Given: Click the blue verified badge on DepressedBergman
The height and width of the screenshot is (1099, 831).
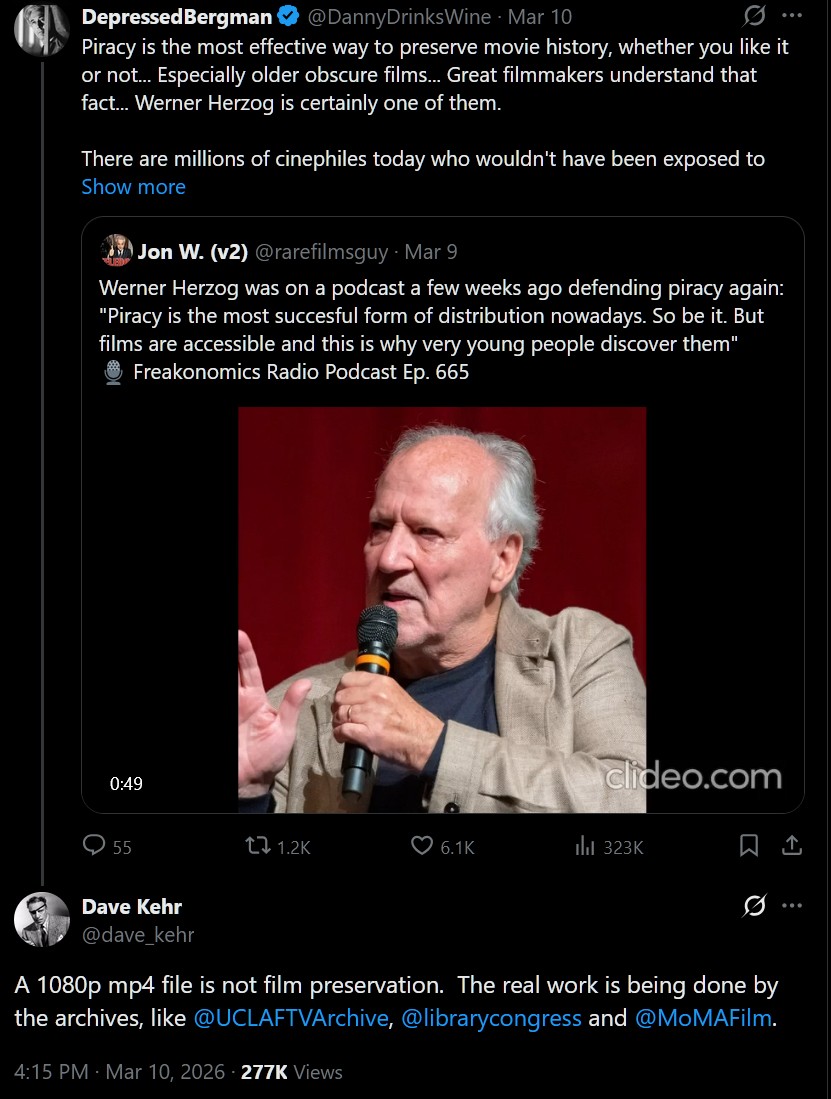Looking at the screenshot, I should click(x=288, y=17).
